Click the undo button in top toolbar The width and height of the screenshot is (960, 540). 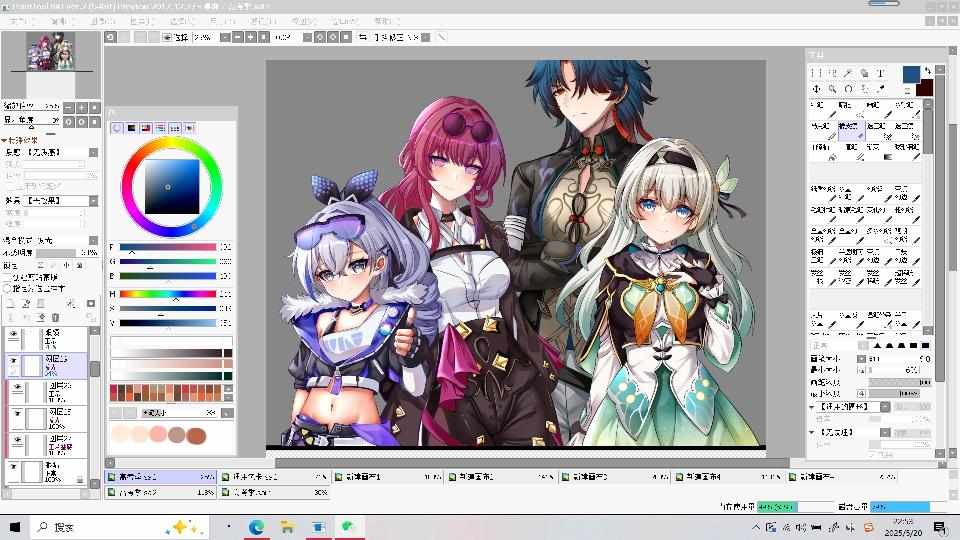[x=110, y=37]
